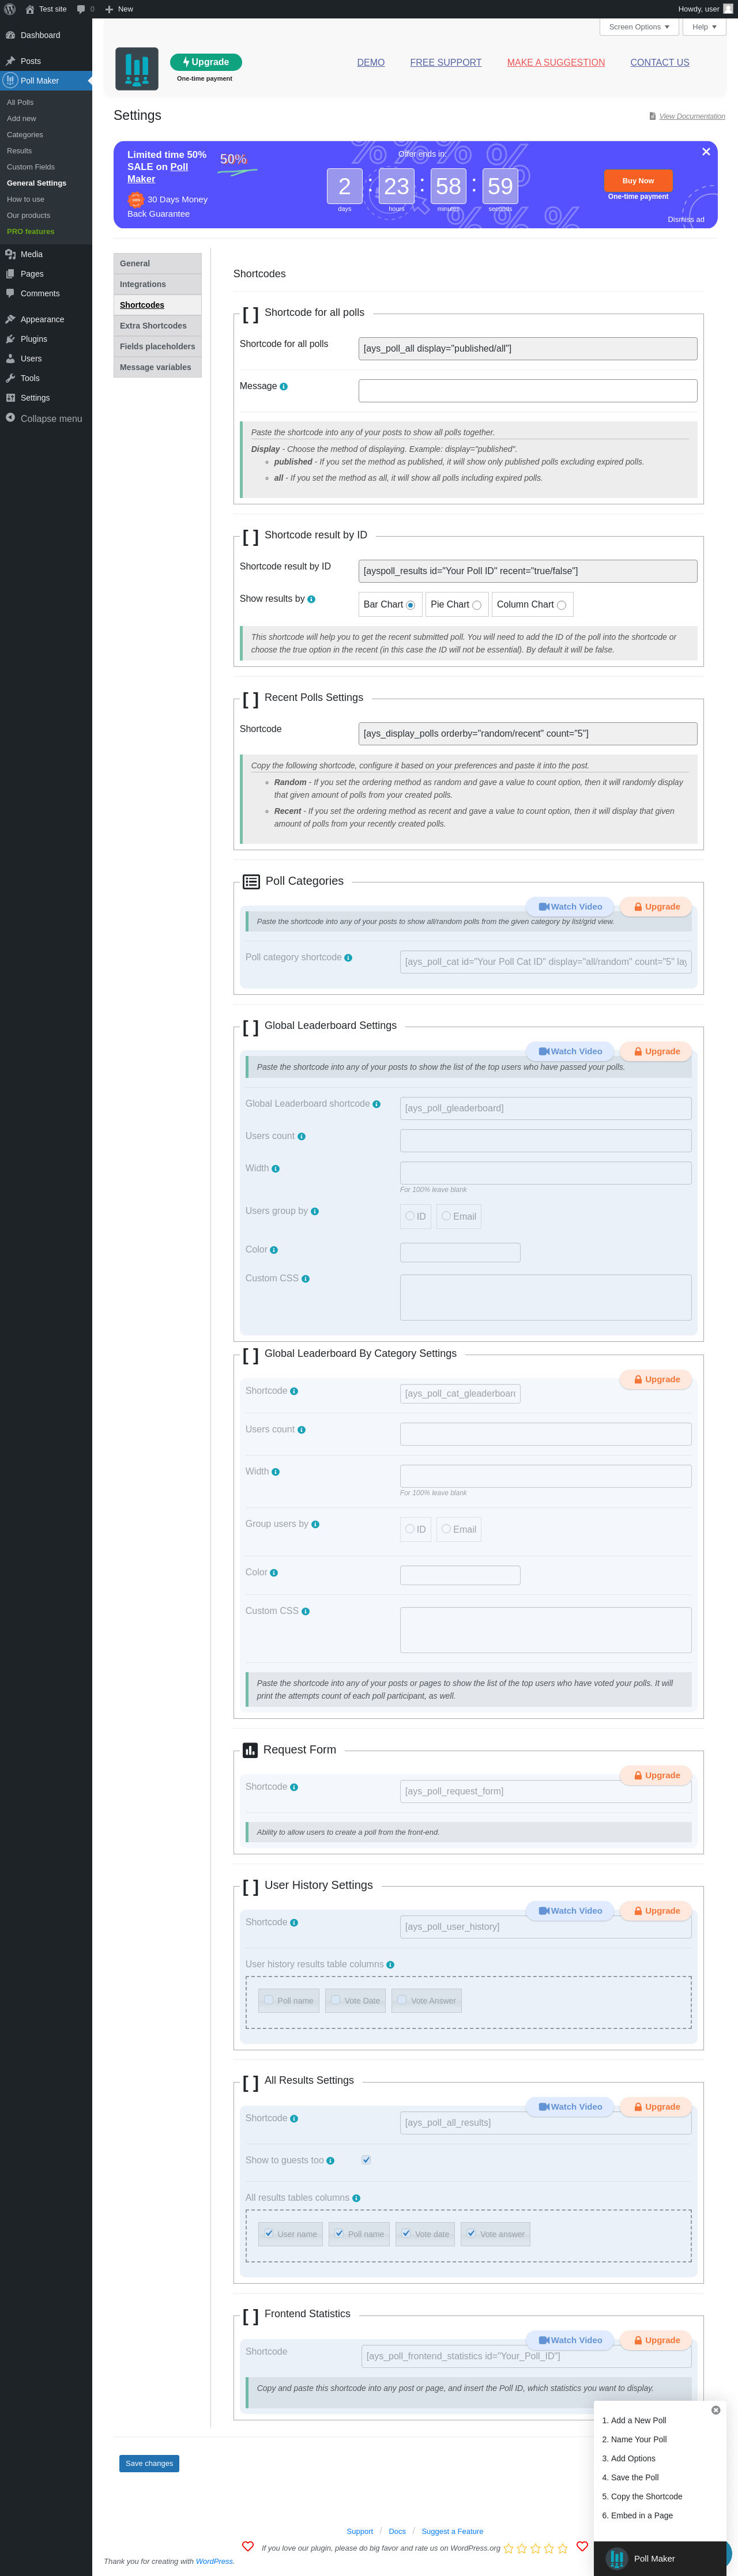This screenshot has height=2576, width=738.
Task: Close the sale banner with X icon
Action: coord(706,152)
